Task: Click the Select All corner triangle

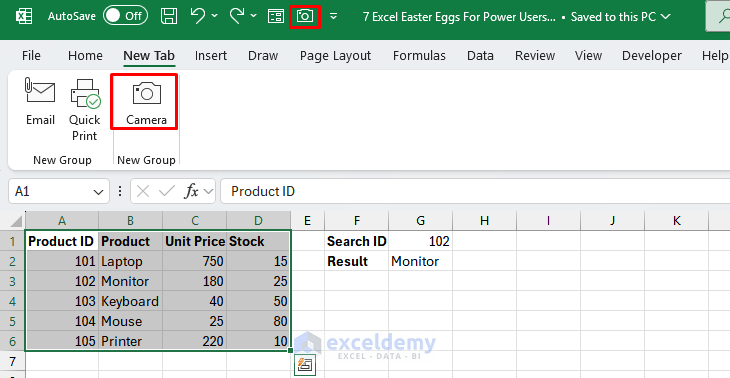Action: click(x=16, y=221)
